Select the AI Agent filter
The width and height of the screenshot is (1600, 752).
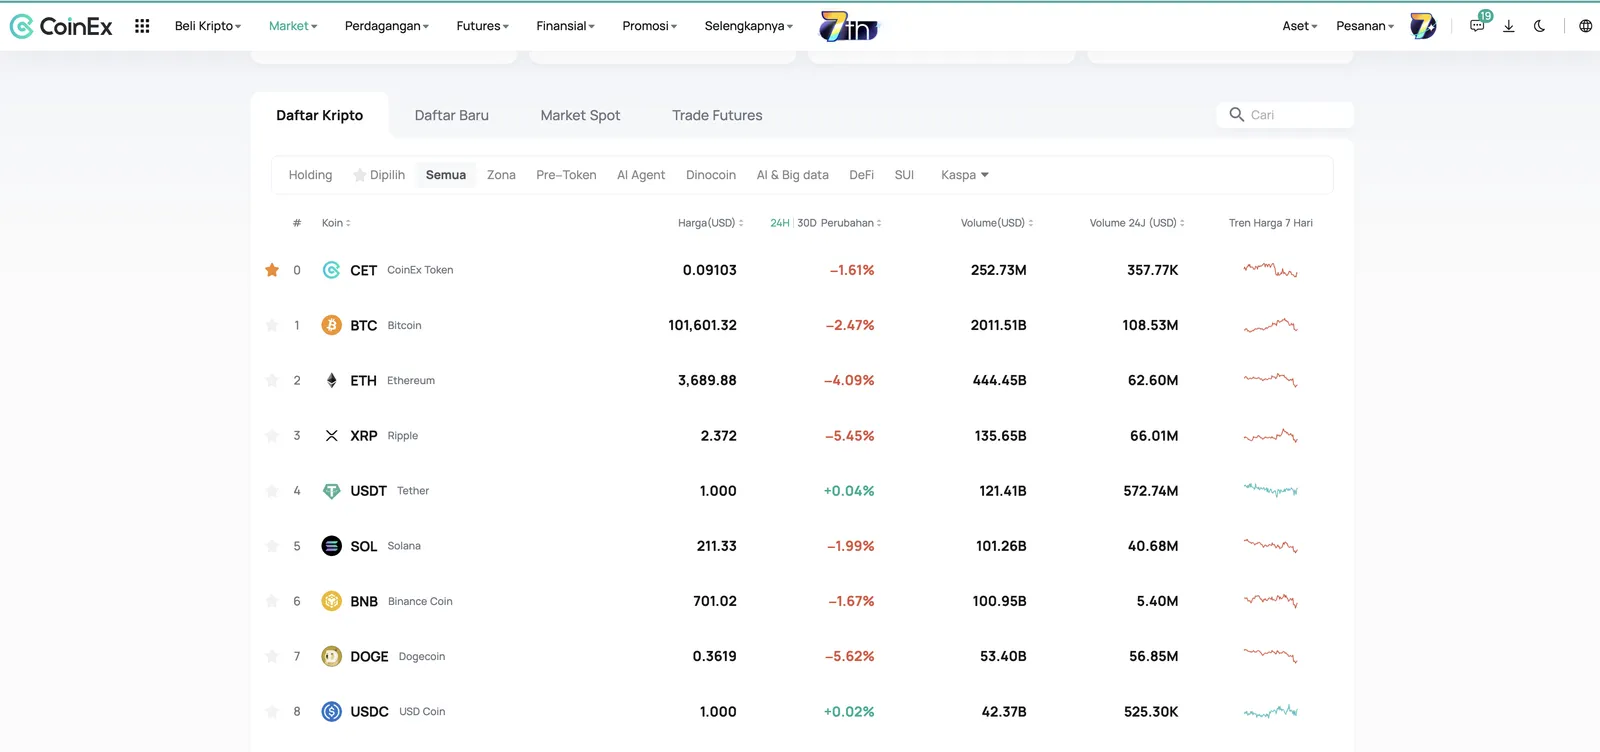tap(641, 175)
